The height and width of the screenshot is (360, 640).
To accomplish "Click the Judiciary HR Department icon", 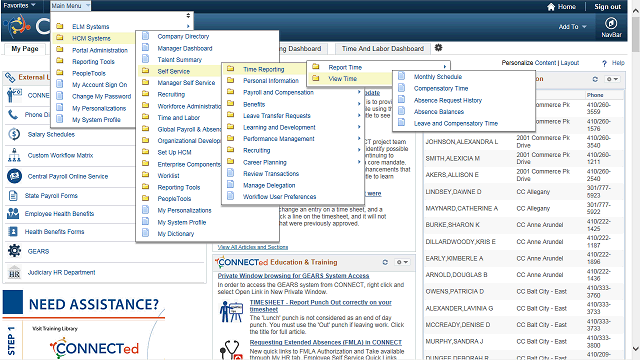I will 14,272.
